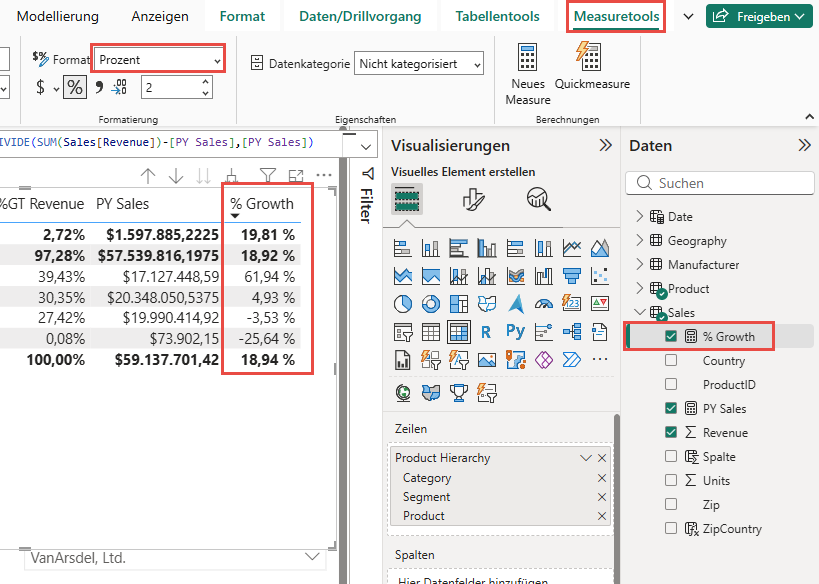Screen dimensions: 819x584
Task: Expand the Date table
Action: click(x=640, y=216)
